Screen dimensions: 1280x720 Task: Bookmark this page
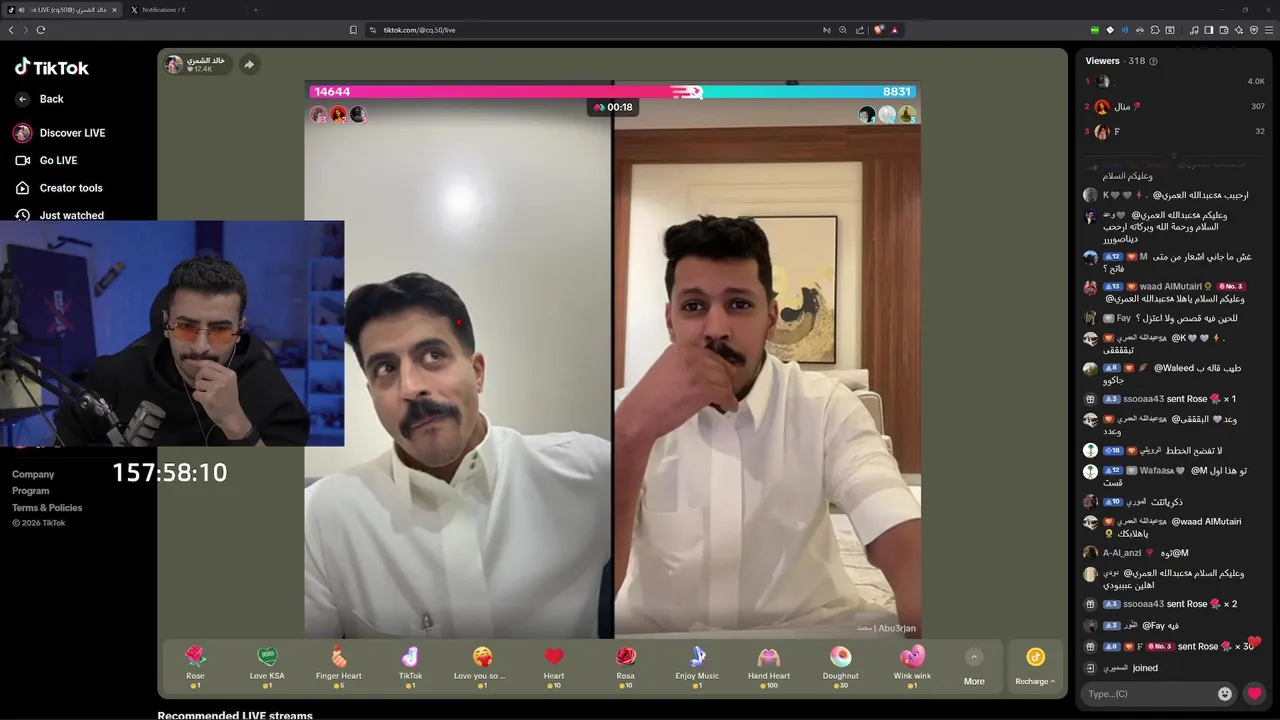coord(353,30)
